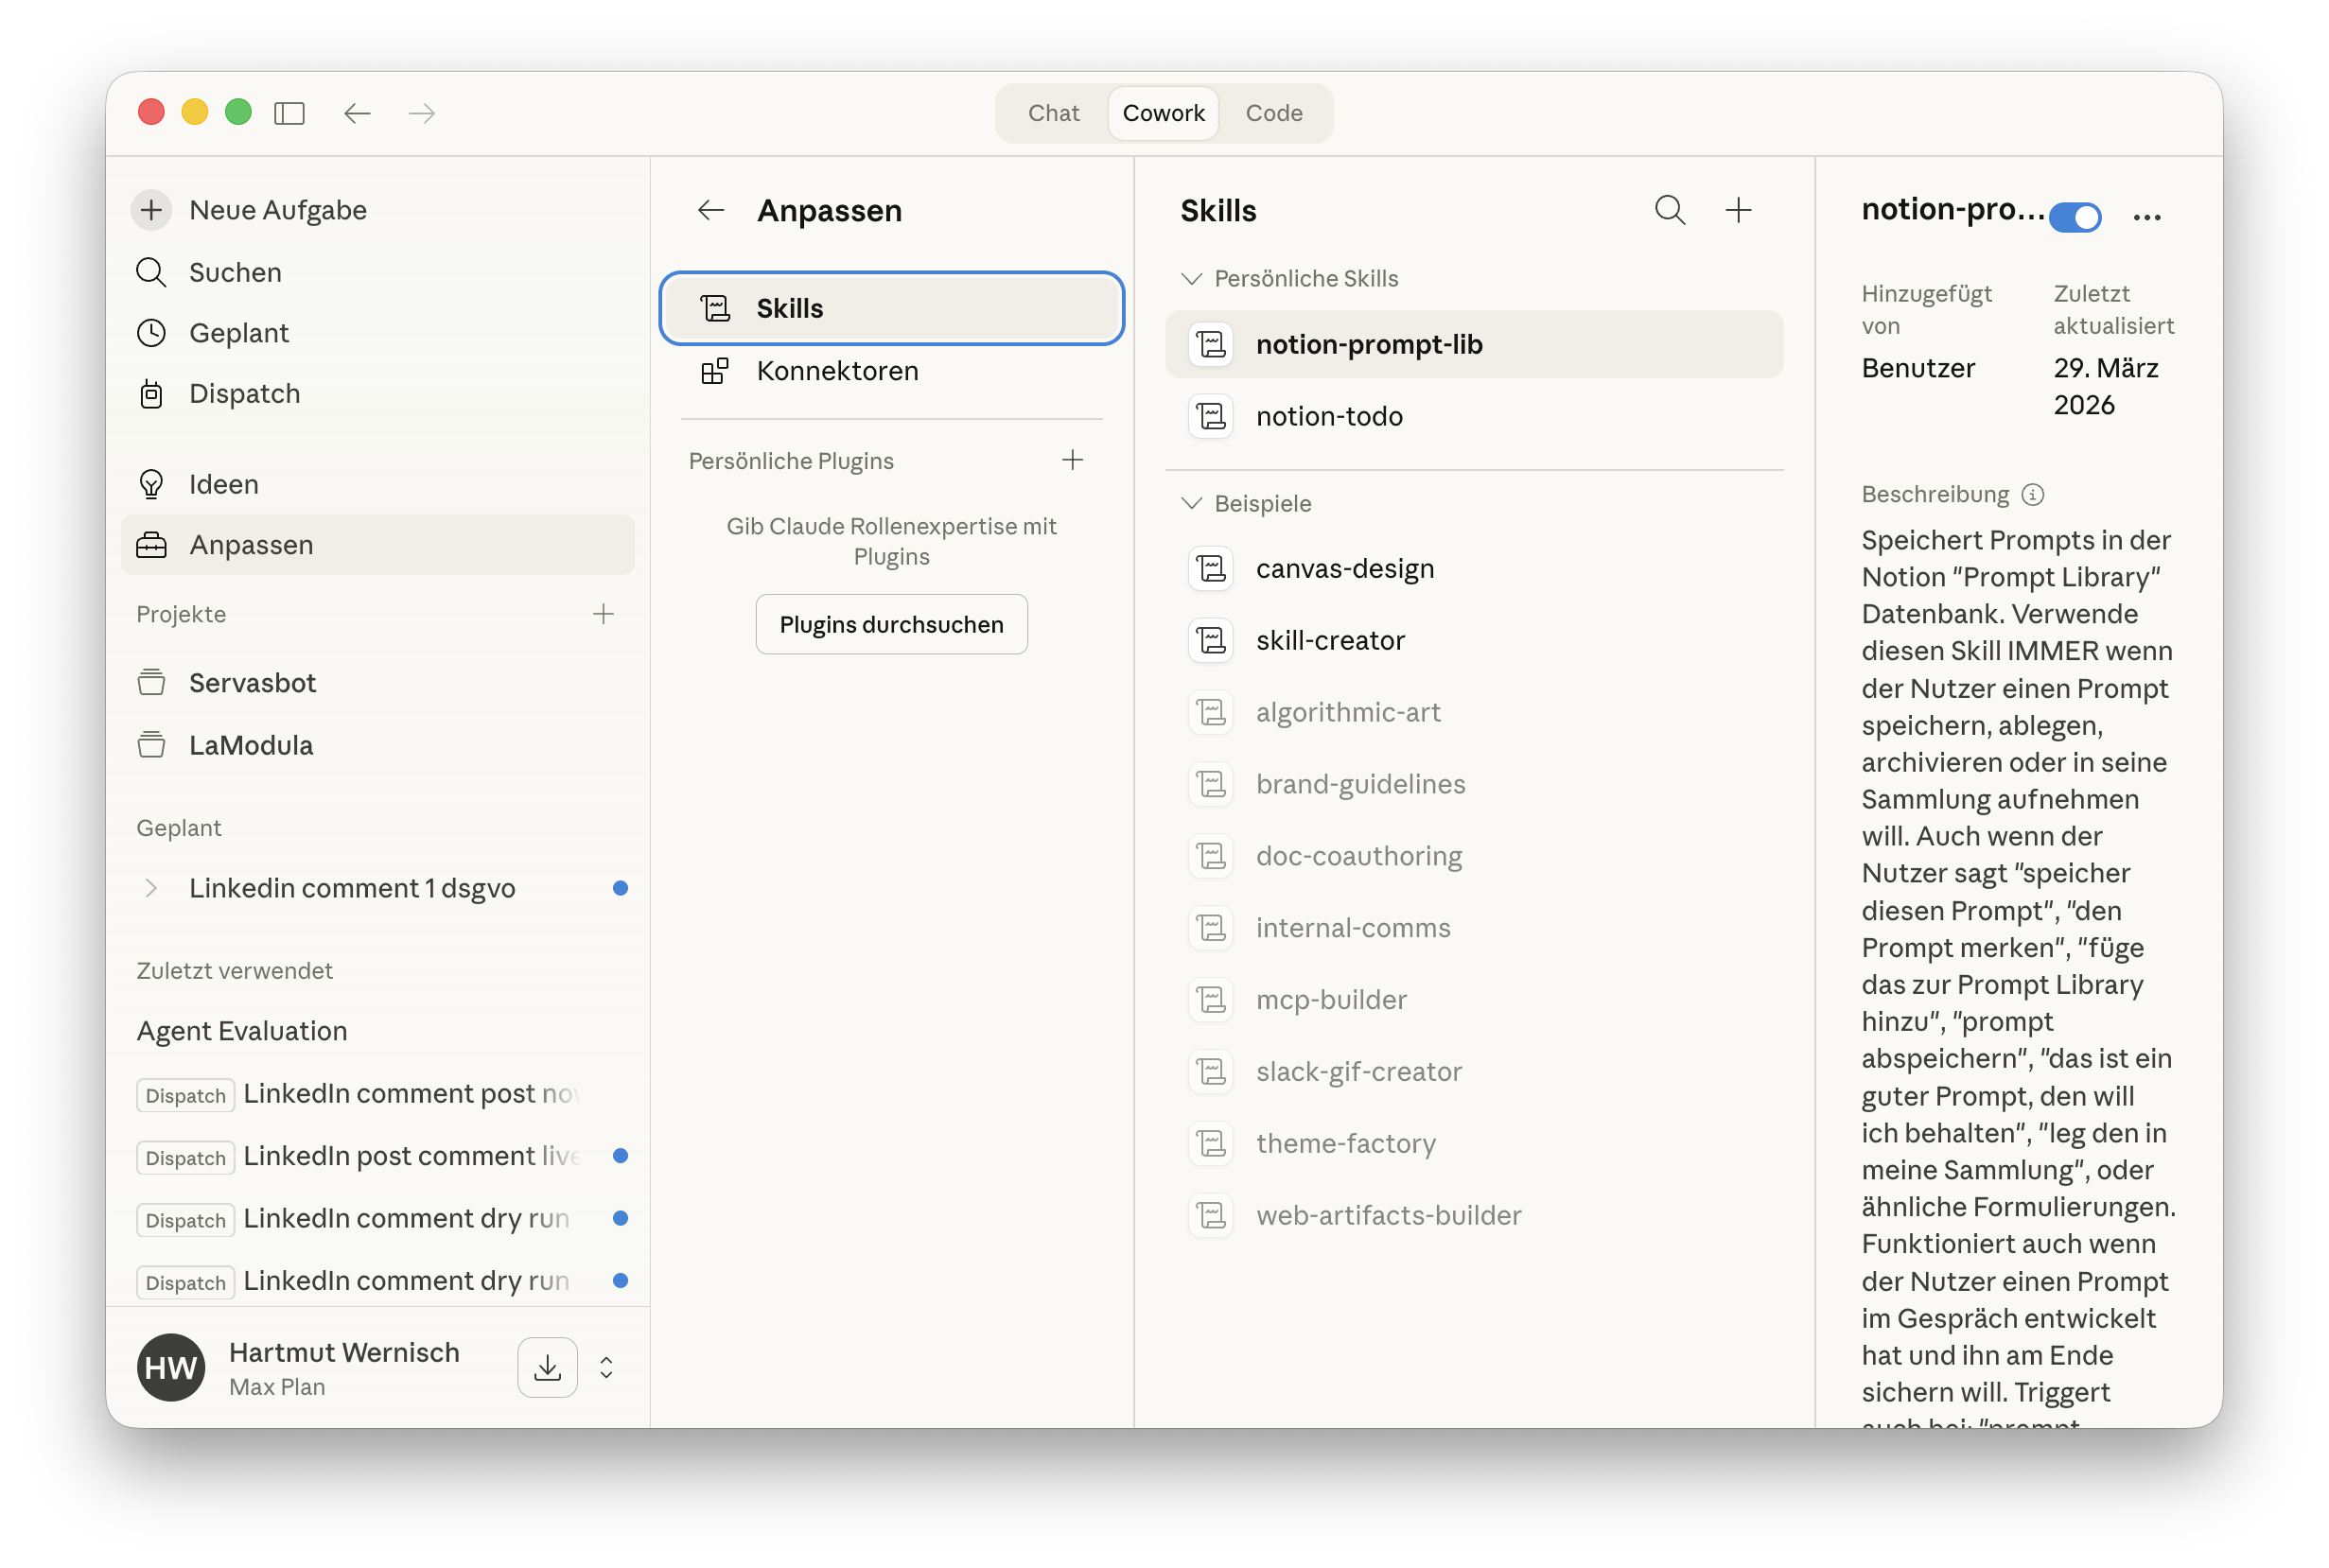
Task: Collapse the Beispiele section
Action: [1191, 503]
